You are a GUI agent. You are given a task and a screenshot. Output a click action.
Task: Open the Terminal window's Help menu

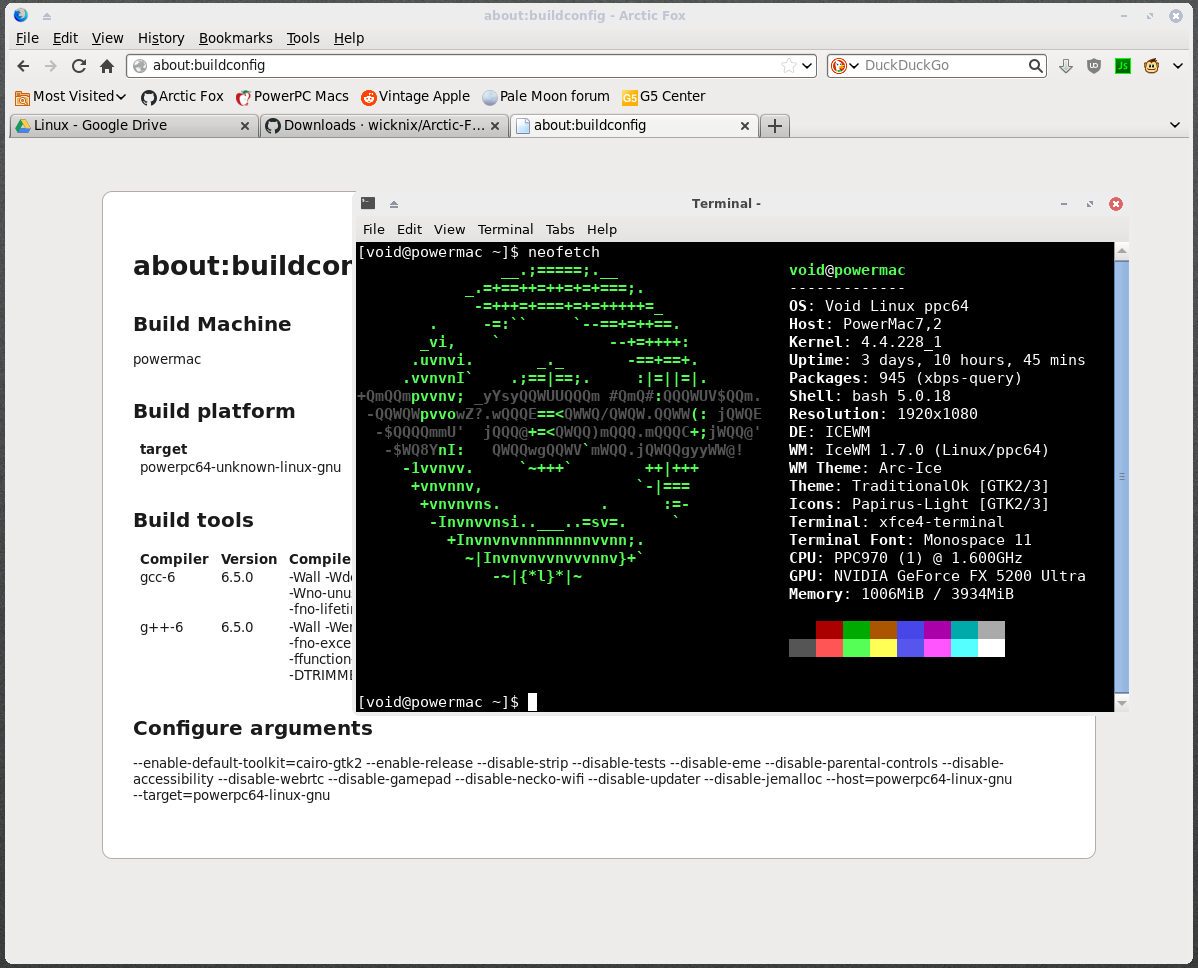(x=601, y=229)
